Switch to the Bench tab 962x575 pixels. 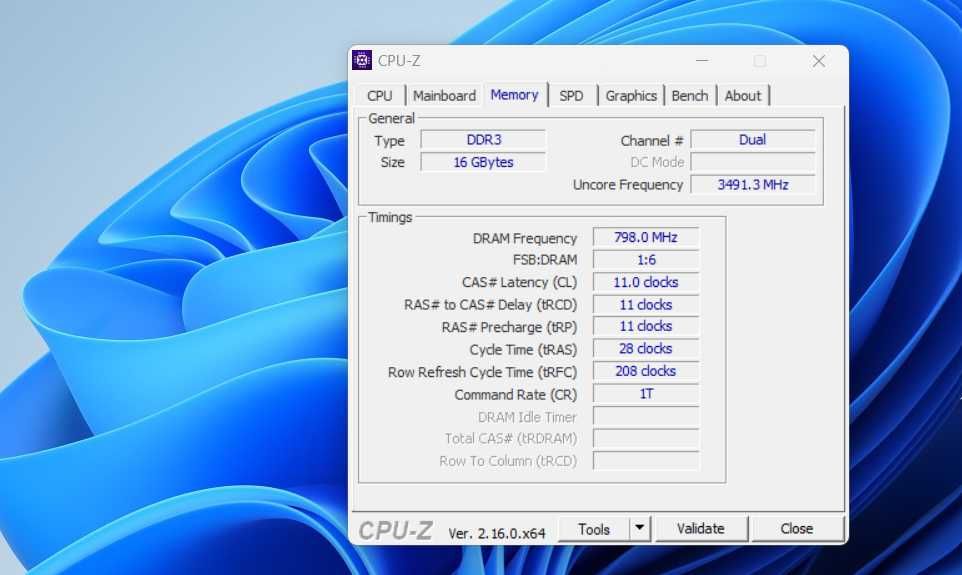(x=690, y=96)
